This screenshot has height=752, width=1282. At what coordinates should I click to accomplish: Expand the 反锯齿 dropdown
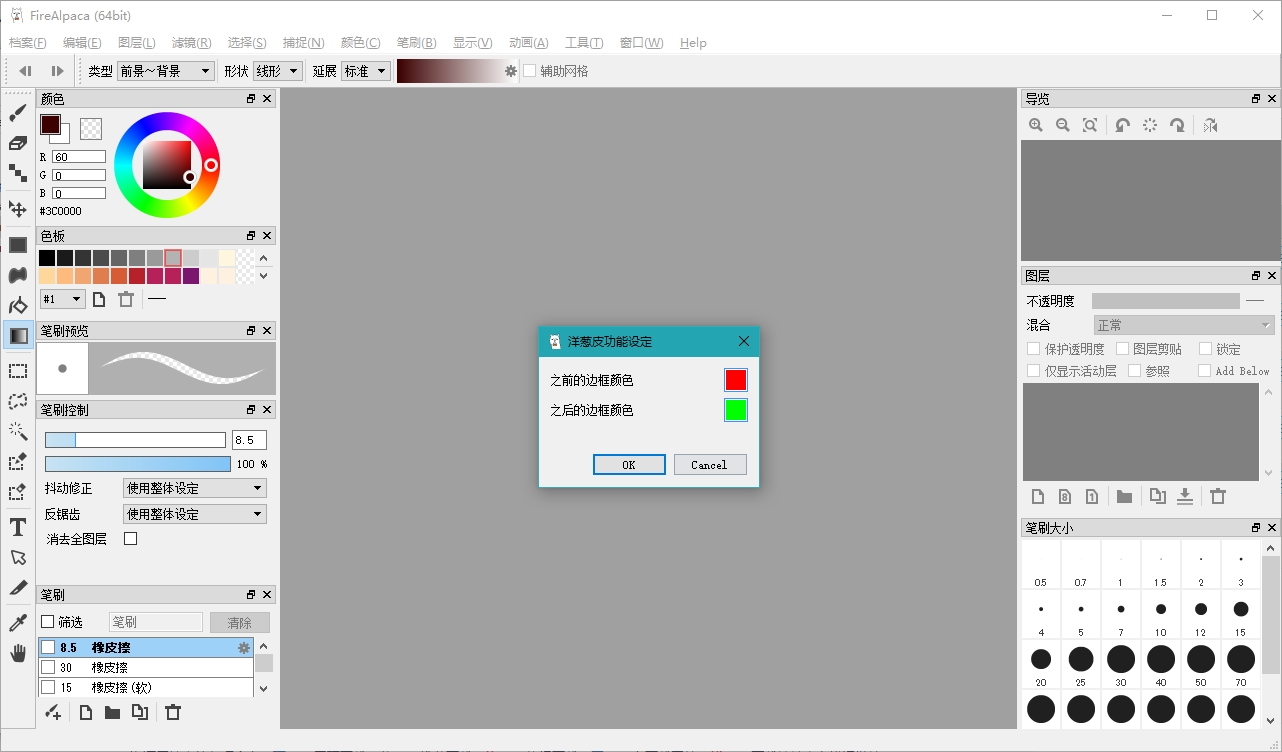coord(195,514)
